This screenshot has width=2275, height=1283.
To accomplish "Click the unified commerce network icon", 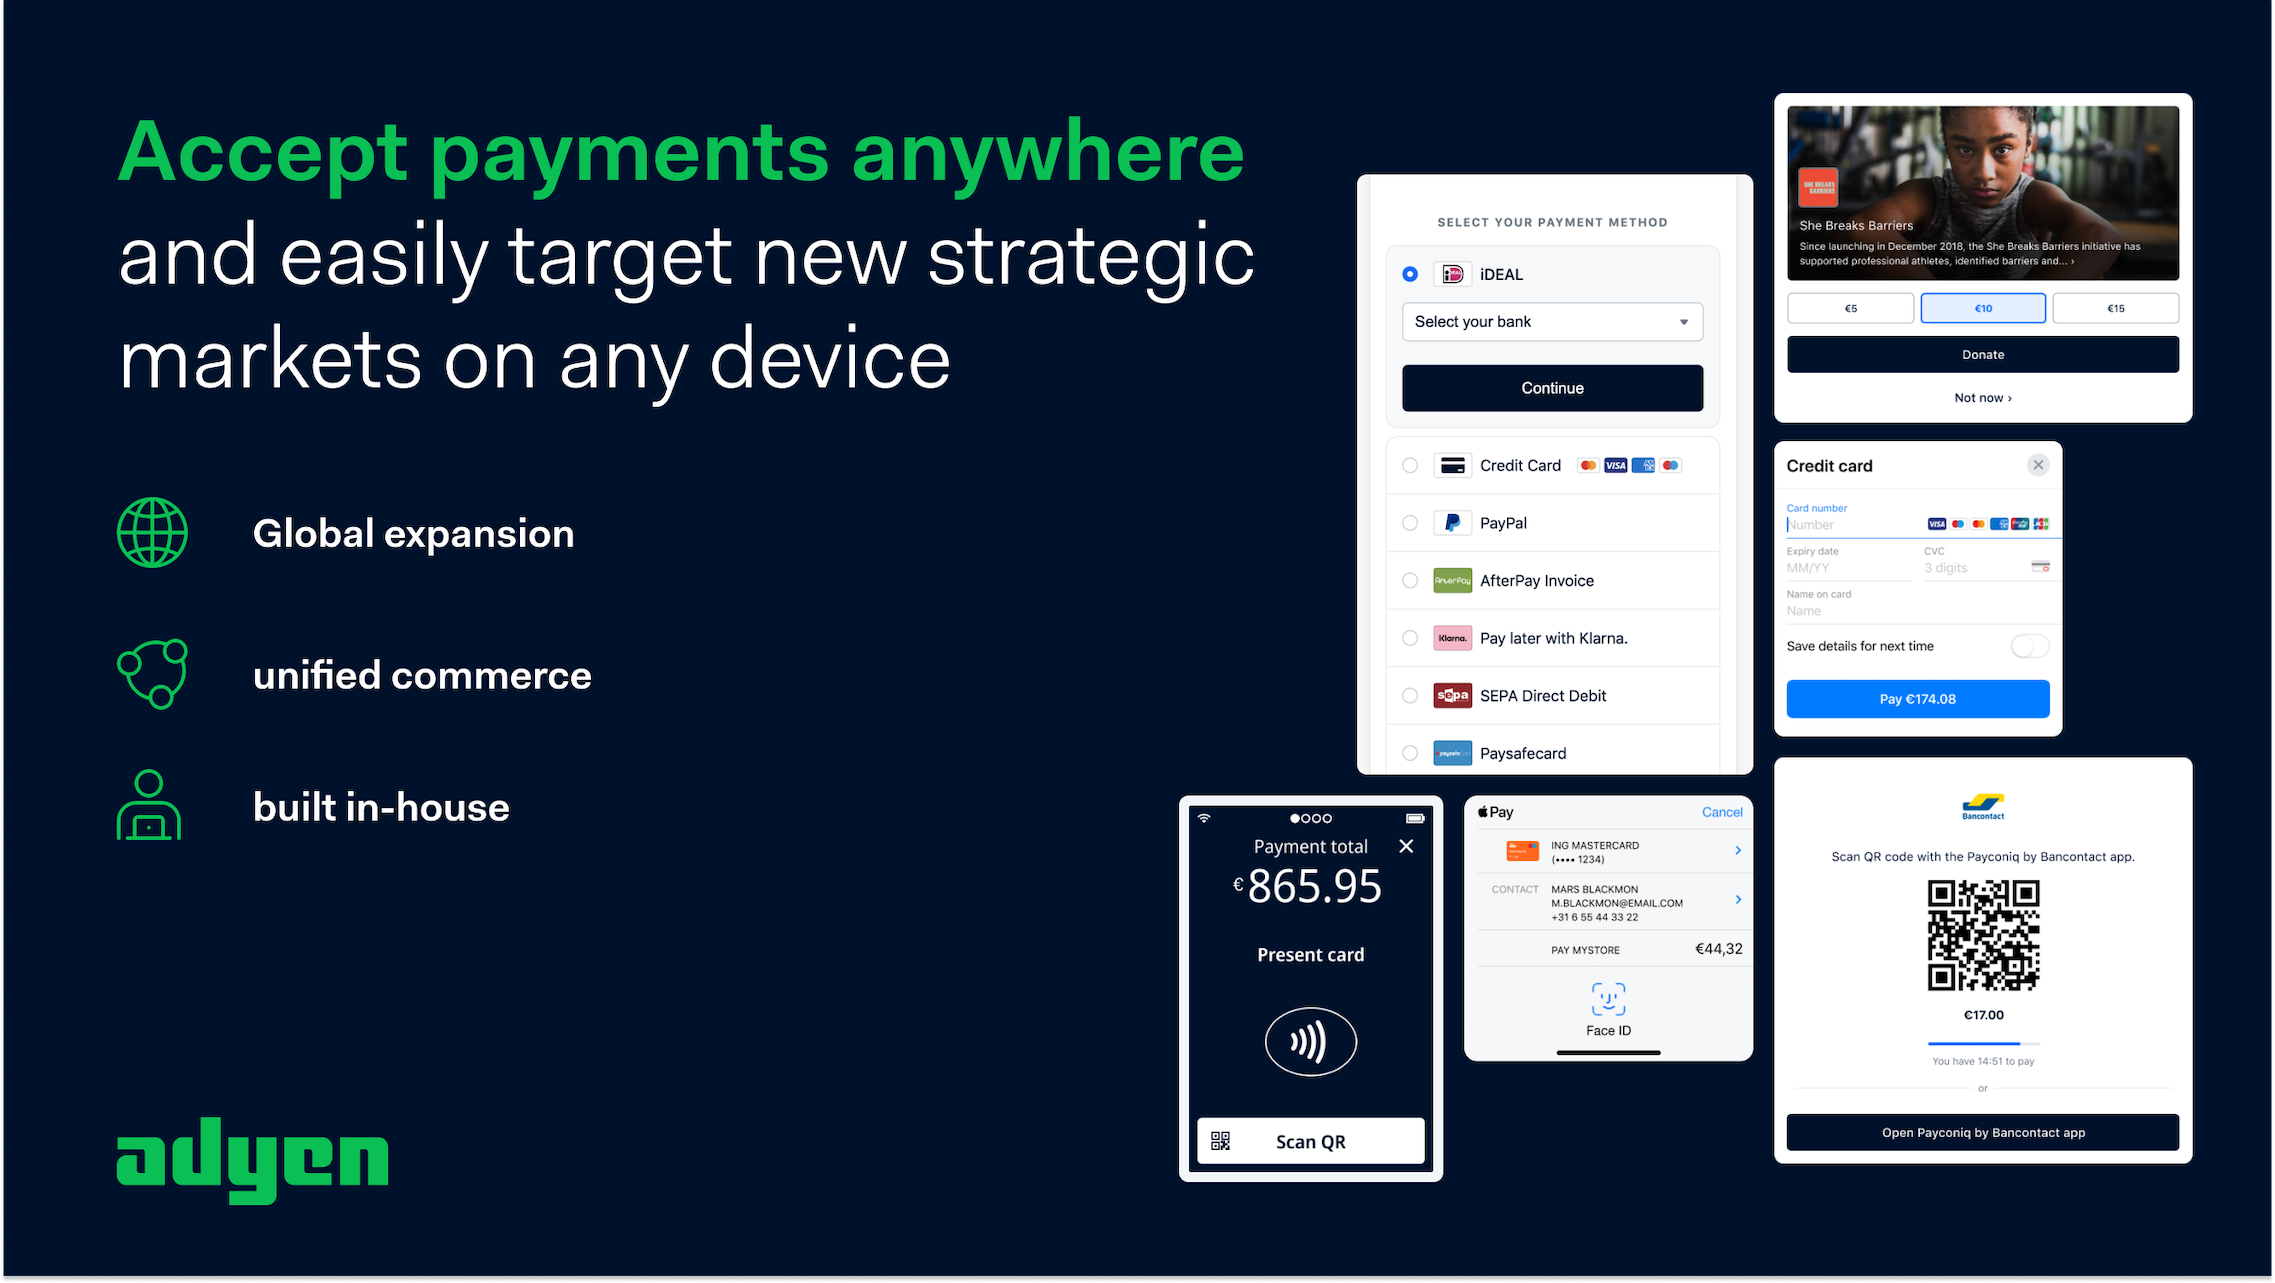I will [153, 674].
